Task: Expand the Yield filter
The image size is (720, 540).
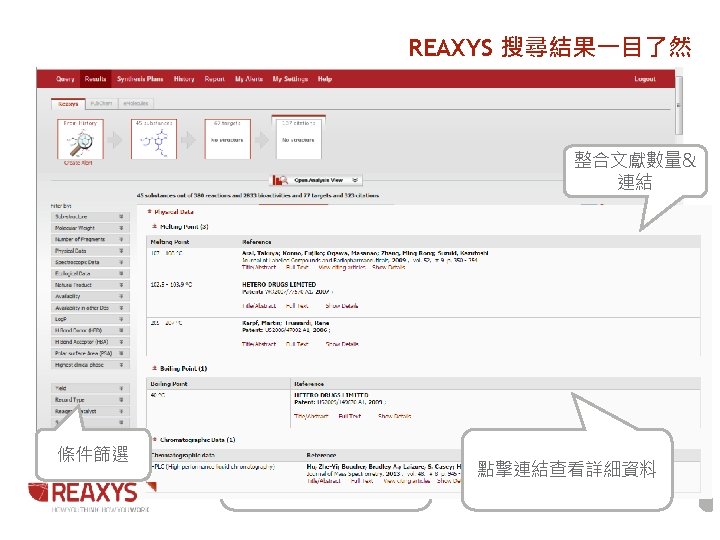Action: pyautogui.click(x=90, y=388)
